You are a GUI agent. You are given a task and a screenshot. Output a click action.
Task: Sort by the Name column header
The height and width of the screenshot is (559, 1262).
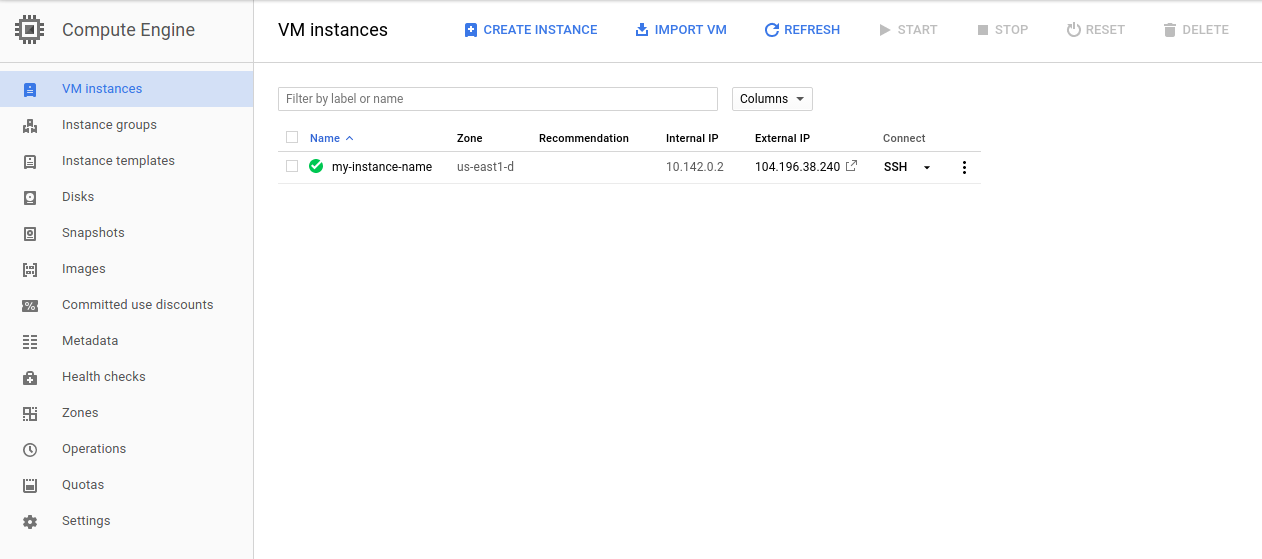(x=325, y=138)
